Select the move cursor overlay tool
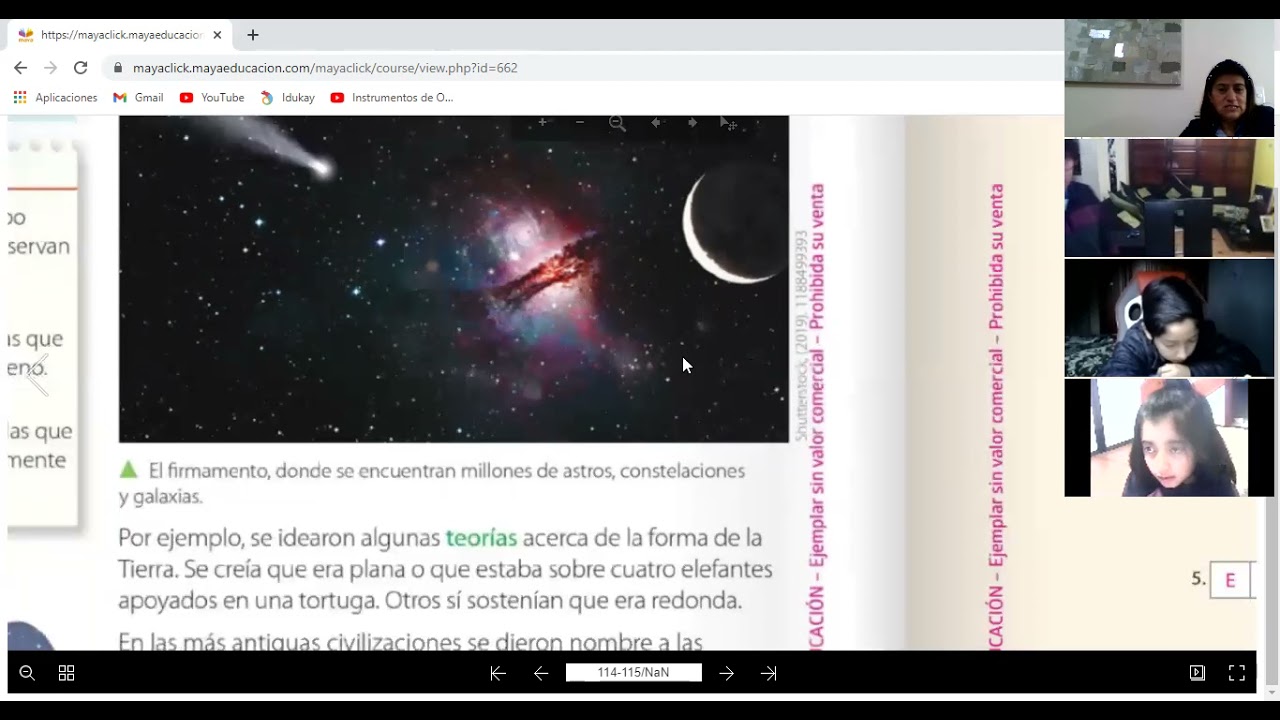The width and height of the screenshot is (1280, 720). 729,123
